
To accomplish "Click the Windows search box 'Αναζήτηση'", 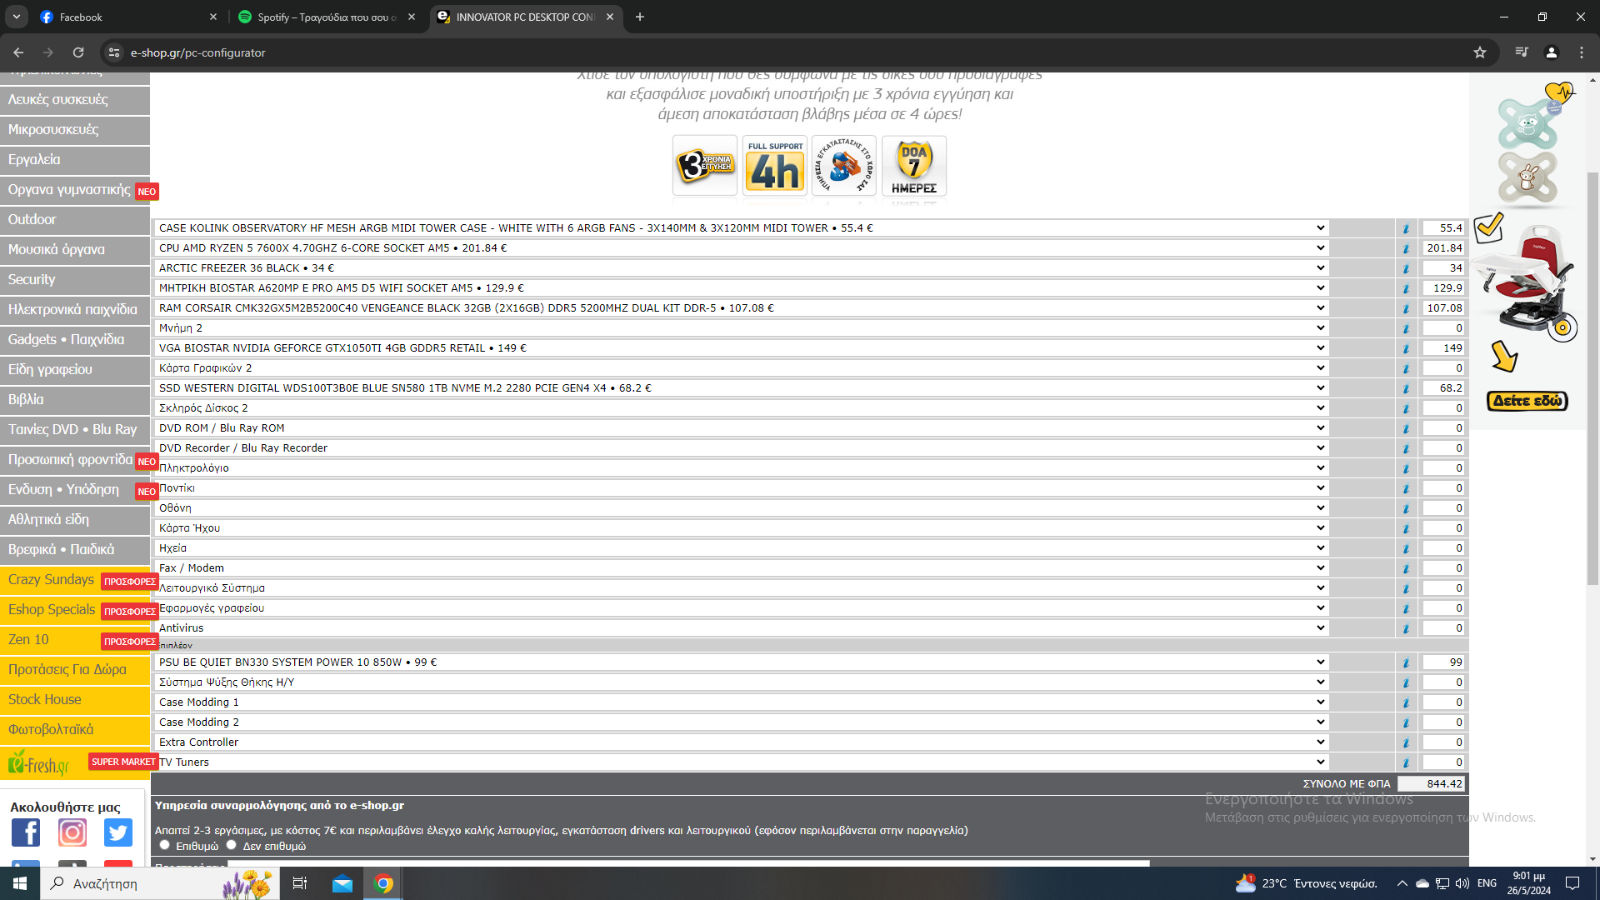I will click(160, 883).
